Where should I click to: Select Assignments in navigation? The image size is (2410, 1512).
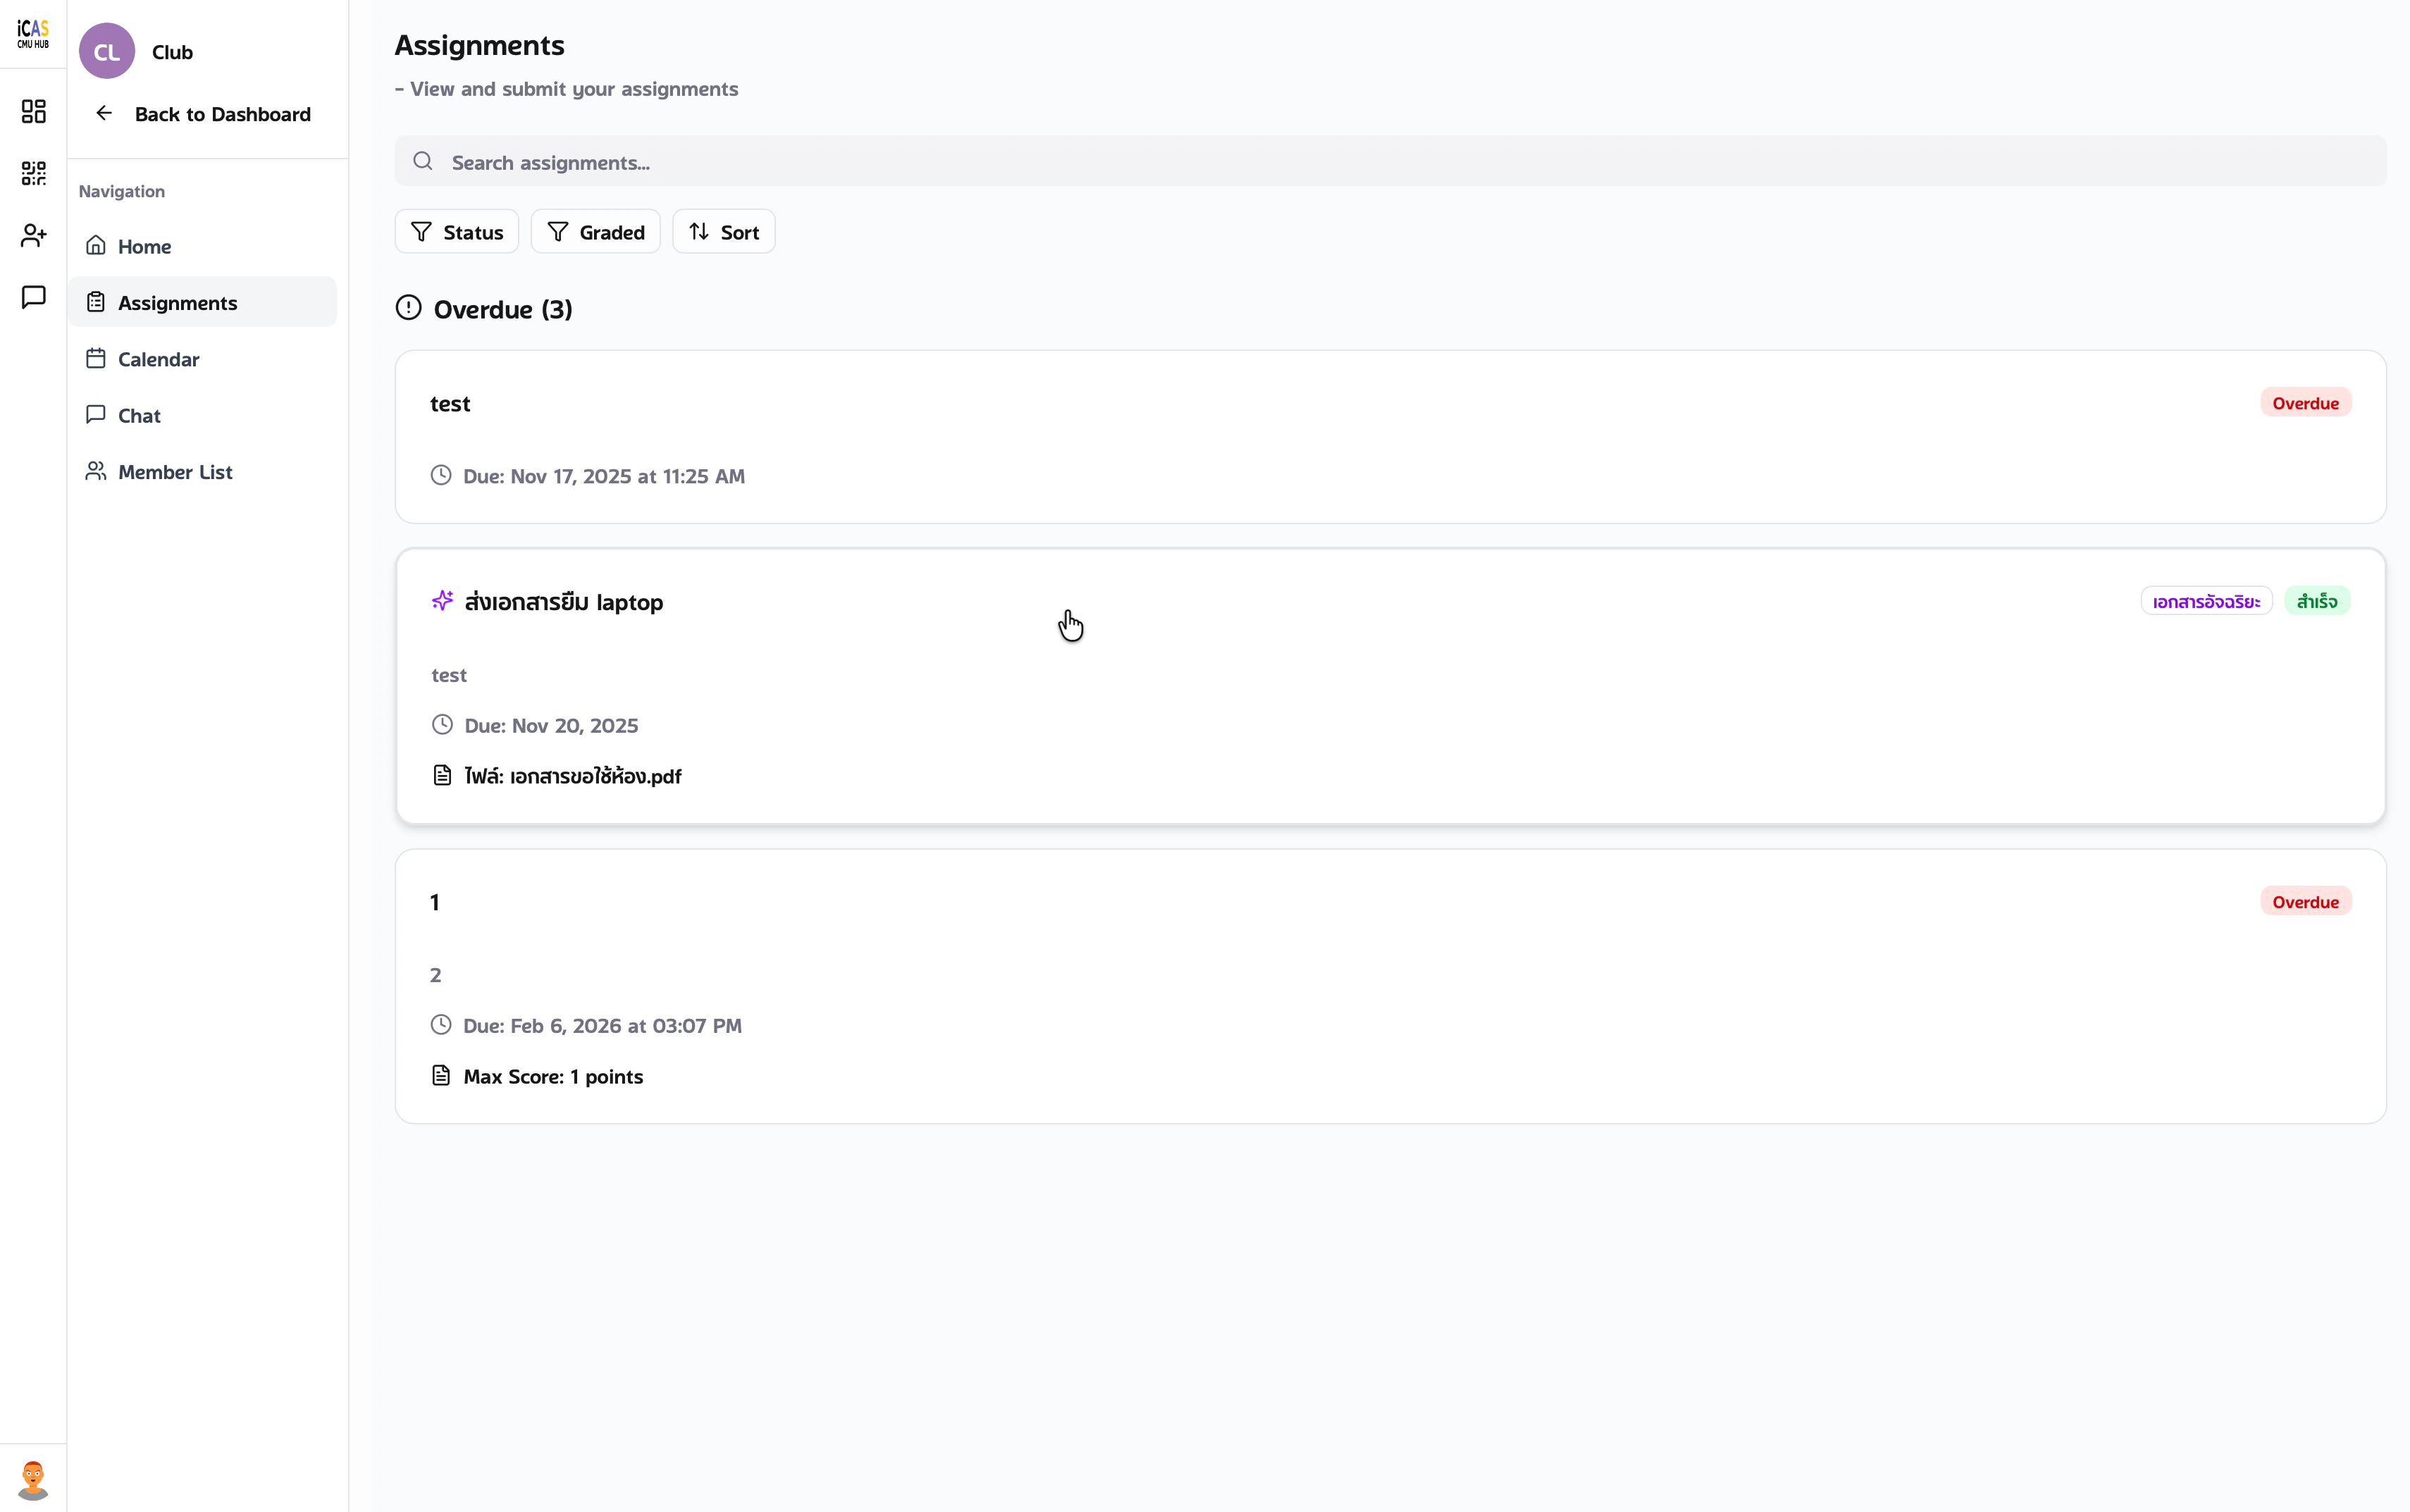(x=203, y=302)
